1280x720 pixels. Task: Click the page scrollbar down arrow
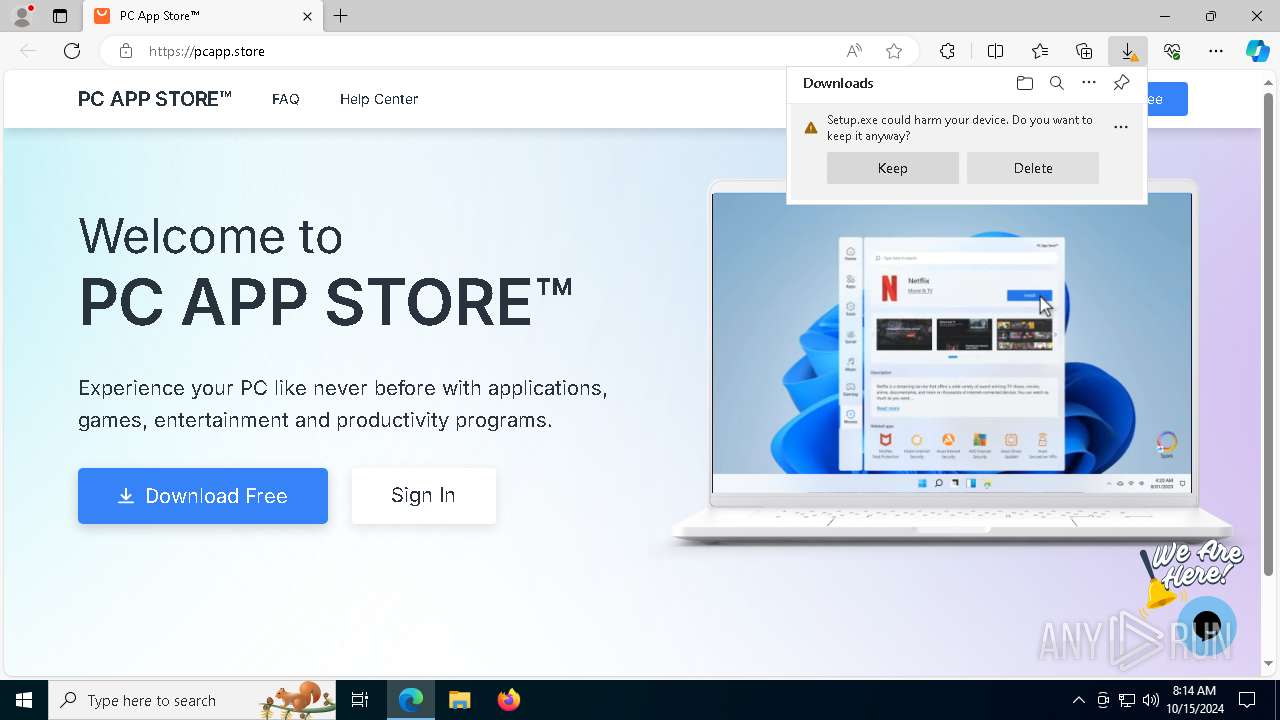(1269, 663)
